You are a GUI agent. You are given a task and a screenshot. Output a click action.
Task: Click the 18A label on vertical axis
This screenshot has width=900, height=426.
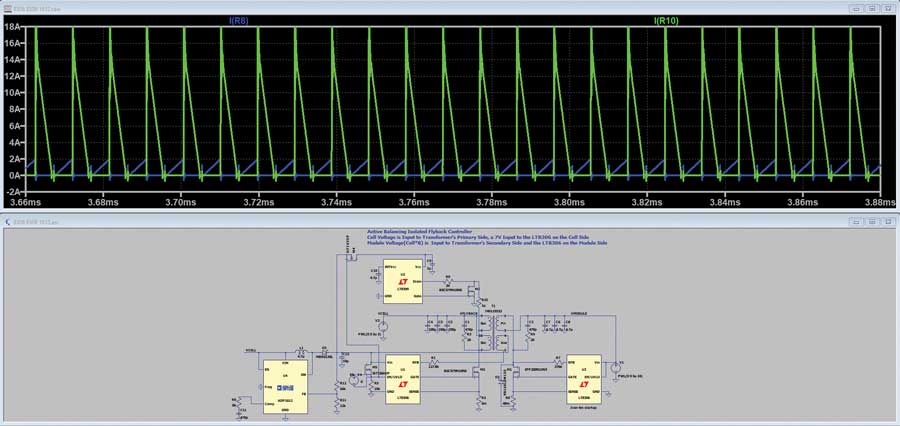(14, 28)
